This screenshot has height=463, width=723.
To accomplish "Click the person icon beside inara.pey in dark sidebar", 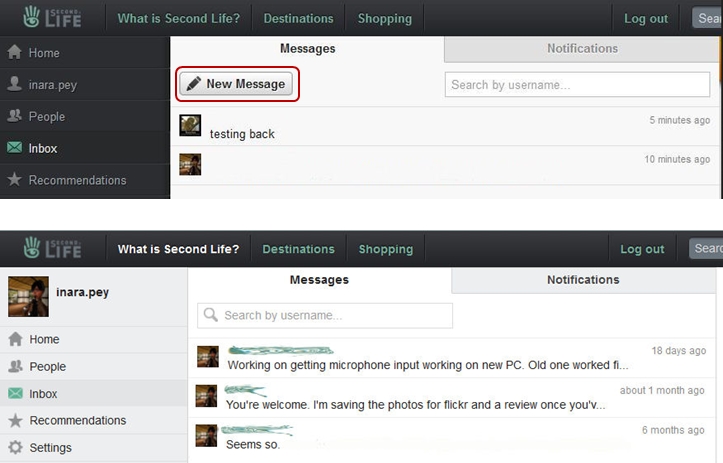I will [15, 85].
